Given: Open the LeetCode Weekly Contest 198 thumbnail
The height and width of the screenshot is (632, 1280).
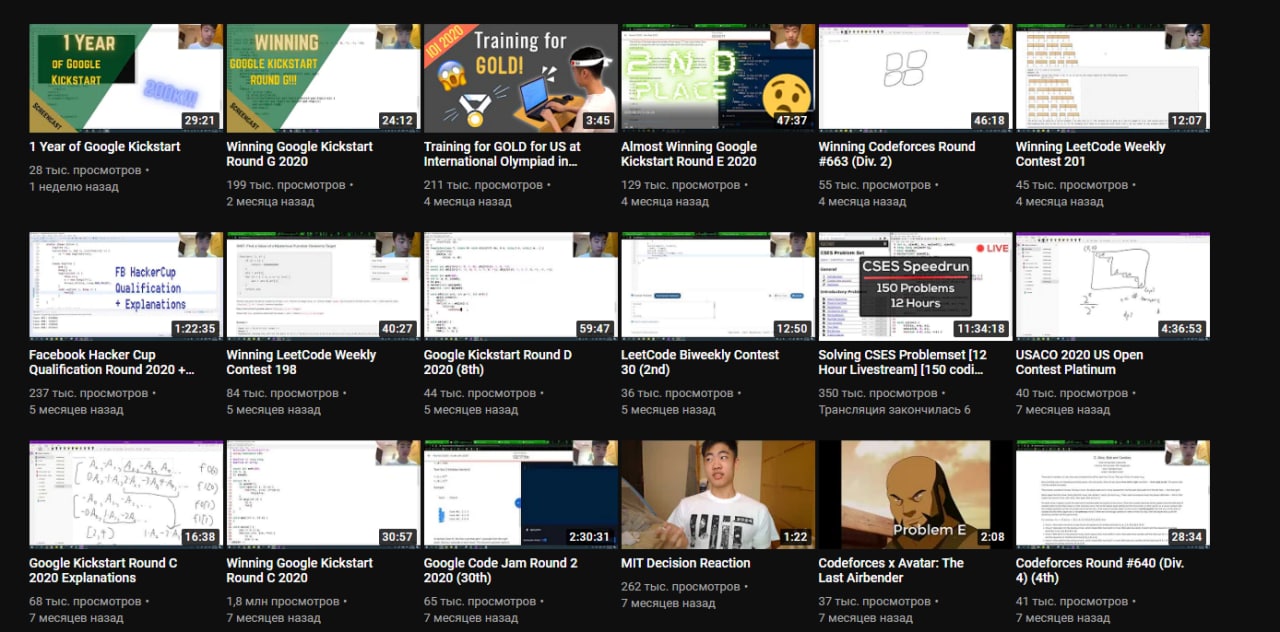Looking at the screenshot, I should pyautogui.click(x=323, y=286).
